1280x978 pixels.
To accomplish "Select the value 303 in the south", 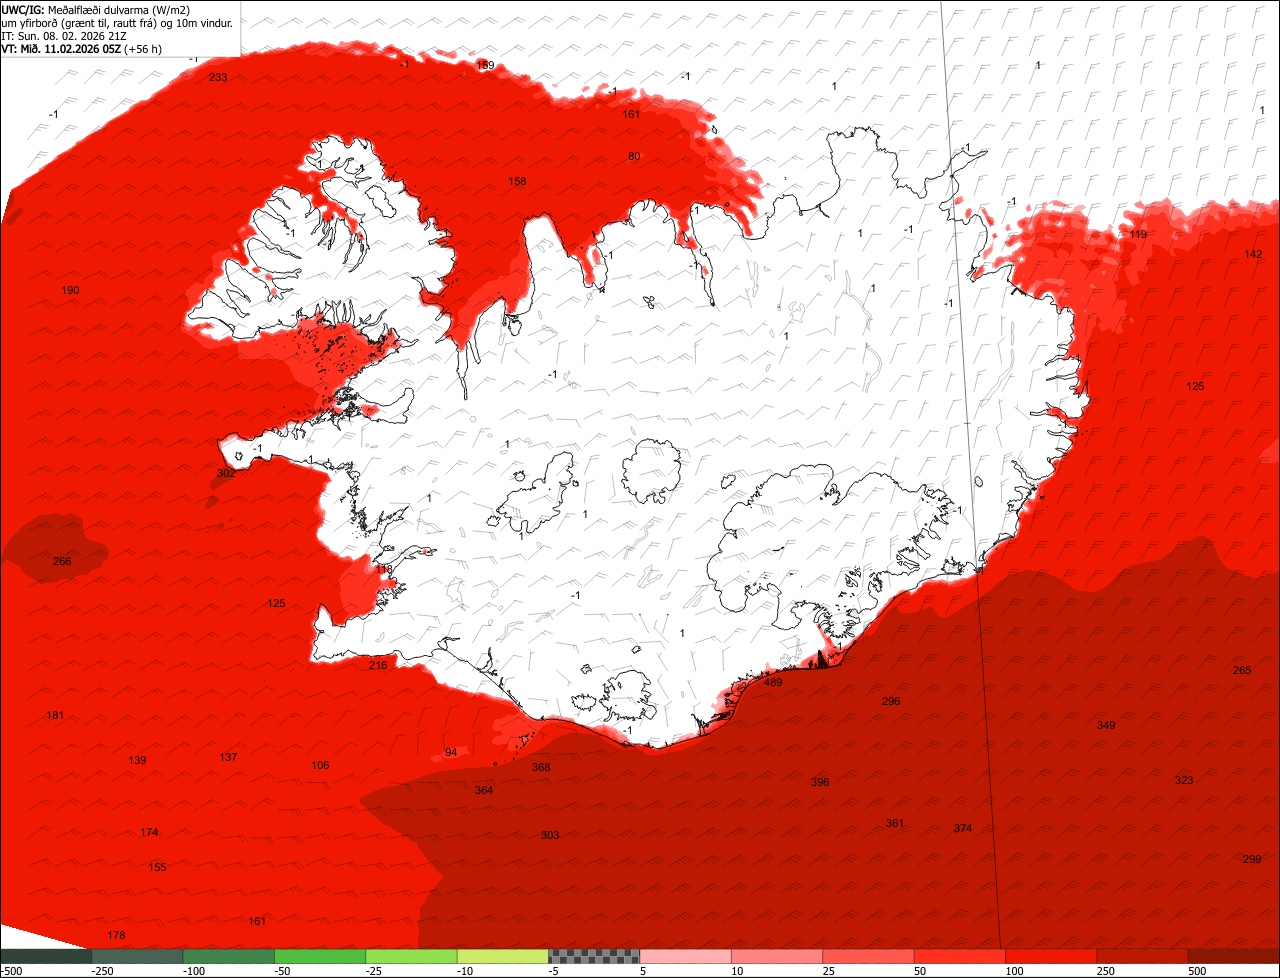I will click(550, 835).
